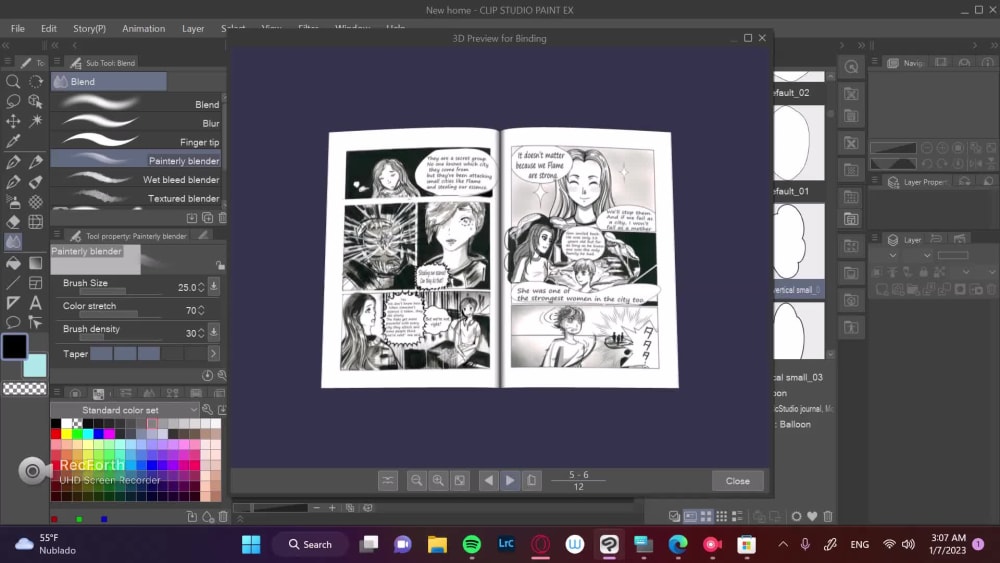1000x563 pixels.
Task: Select the Text tool
Action: coord(36,303)
